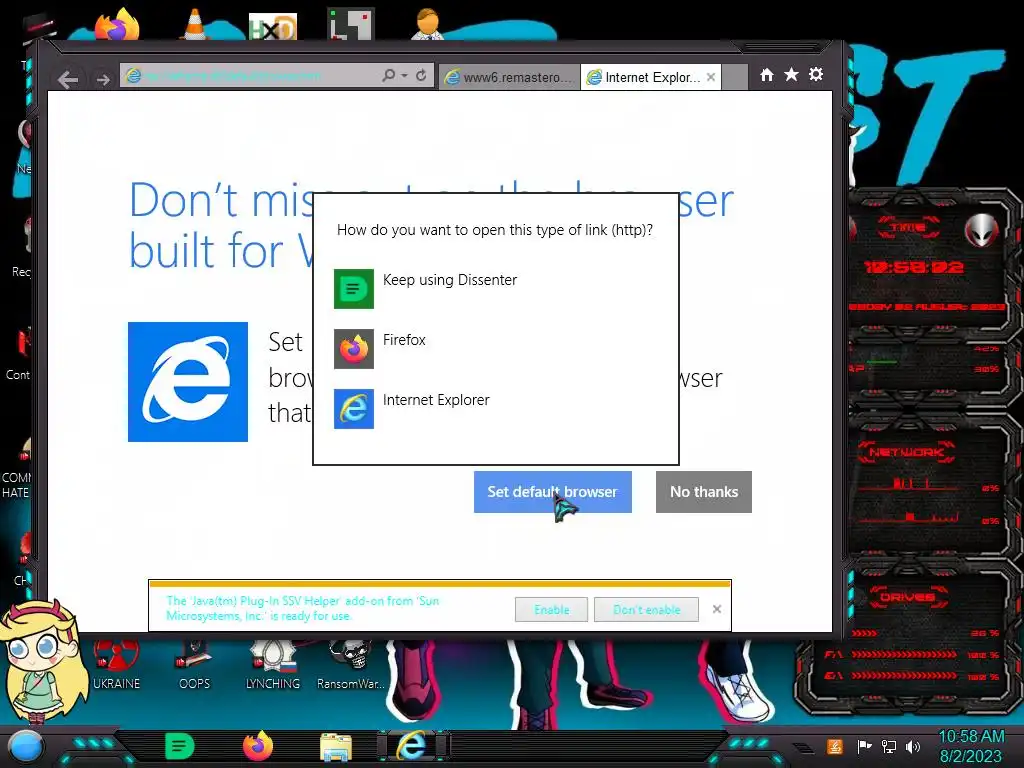
Task: Click the Star Butterfly desktop character
Action: tap(44, 661)
